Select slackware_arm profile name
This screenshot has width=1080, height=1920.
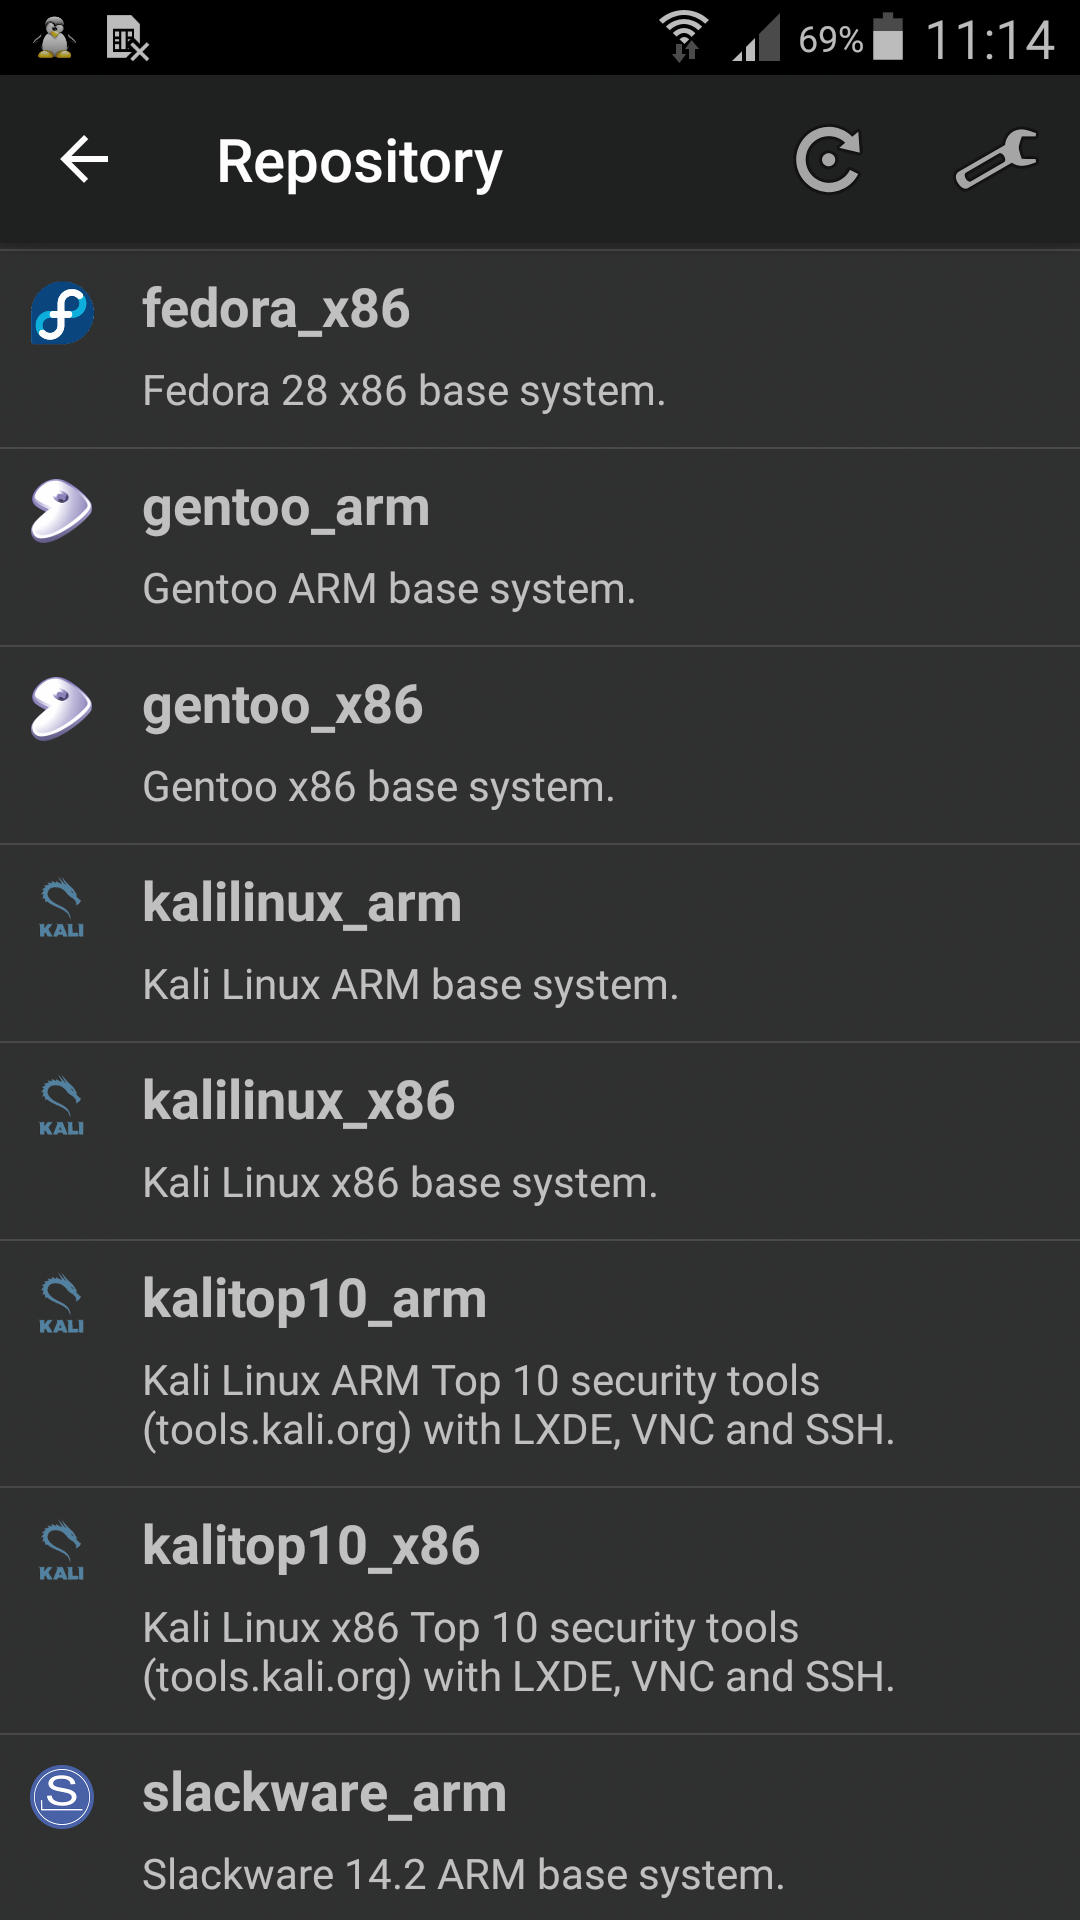(325, 1794)
